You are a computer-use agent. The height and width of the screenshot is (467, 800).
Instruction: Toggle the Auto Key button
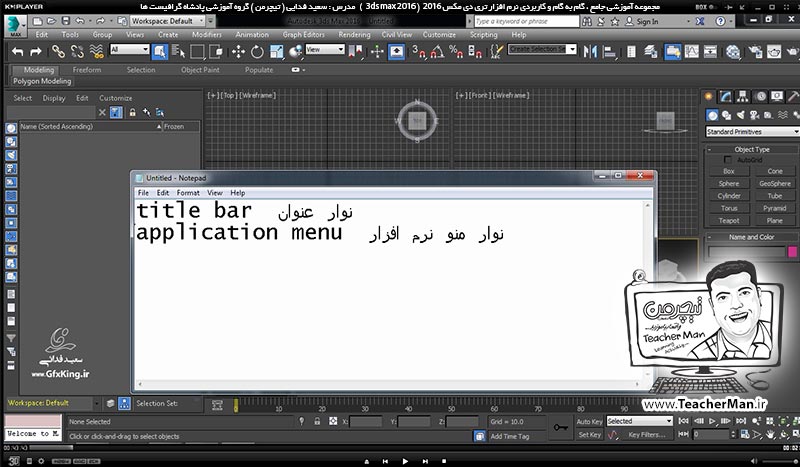pos(589,422)
